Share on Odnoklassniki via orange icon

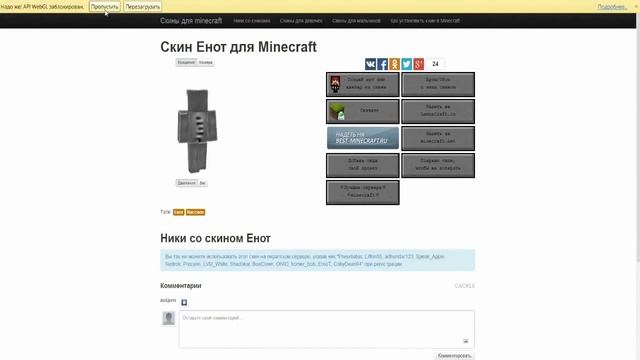[x=394, y=64]
